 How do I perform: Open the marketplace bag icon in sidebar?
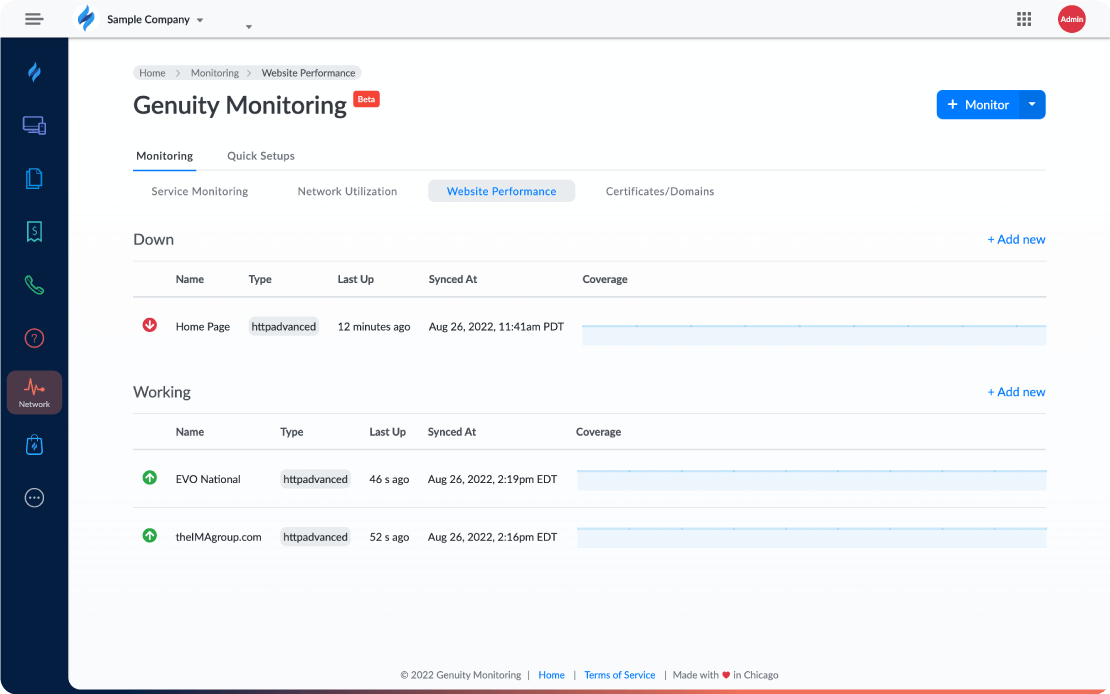coord(34,445)
